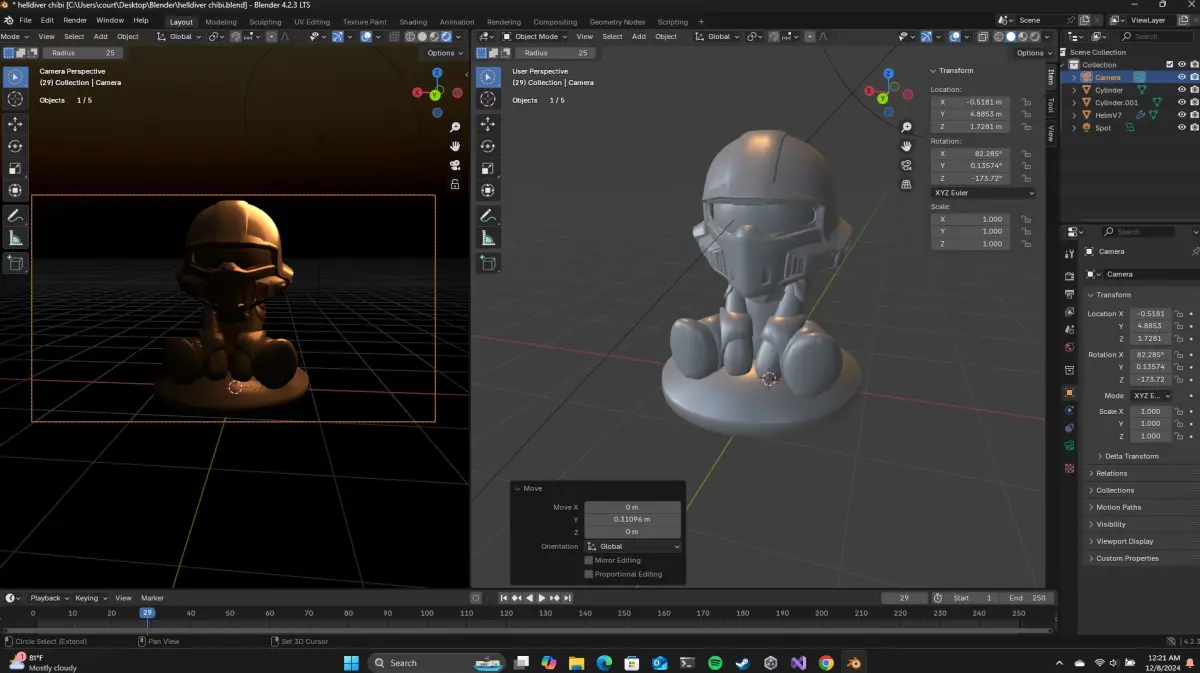Open the Playback menu in timeline
The height and width of the screenshot is (673, 1200).
click(x=48, y=598)
